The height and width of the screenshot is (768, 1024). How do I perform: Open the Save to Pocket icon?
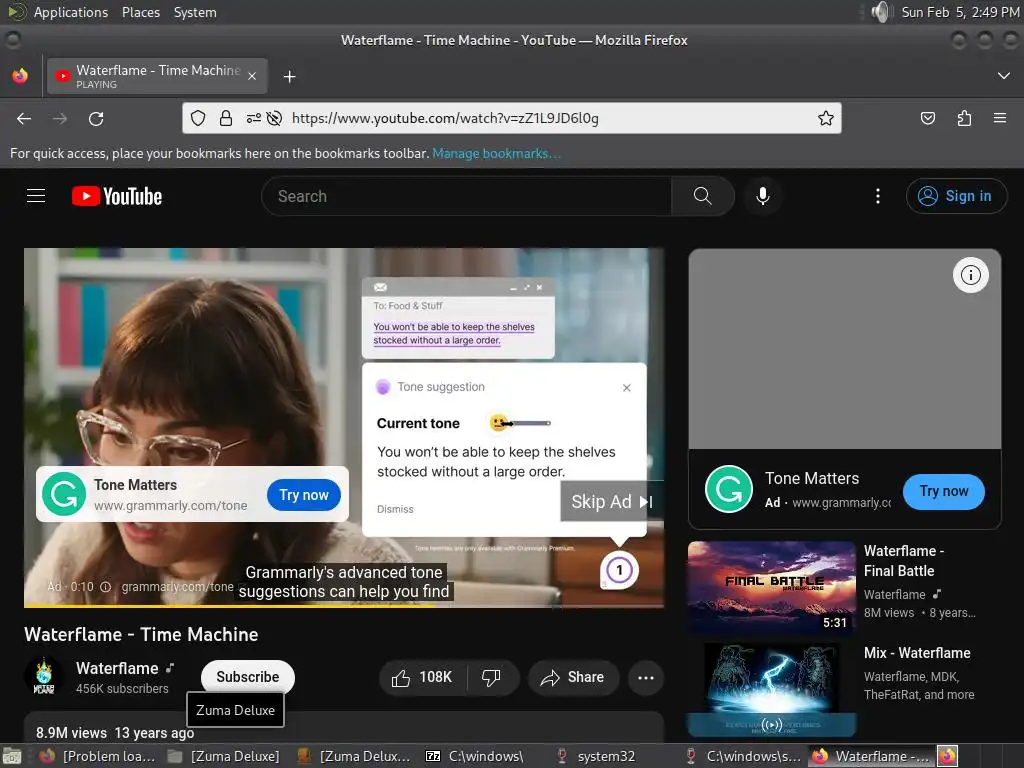927,118
